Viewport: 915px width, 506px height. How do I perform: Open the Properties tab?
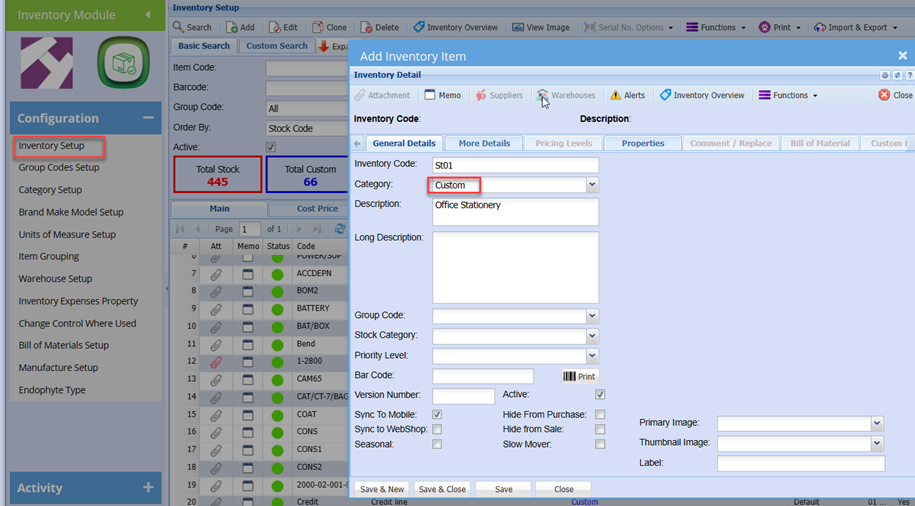642,143
